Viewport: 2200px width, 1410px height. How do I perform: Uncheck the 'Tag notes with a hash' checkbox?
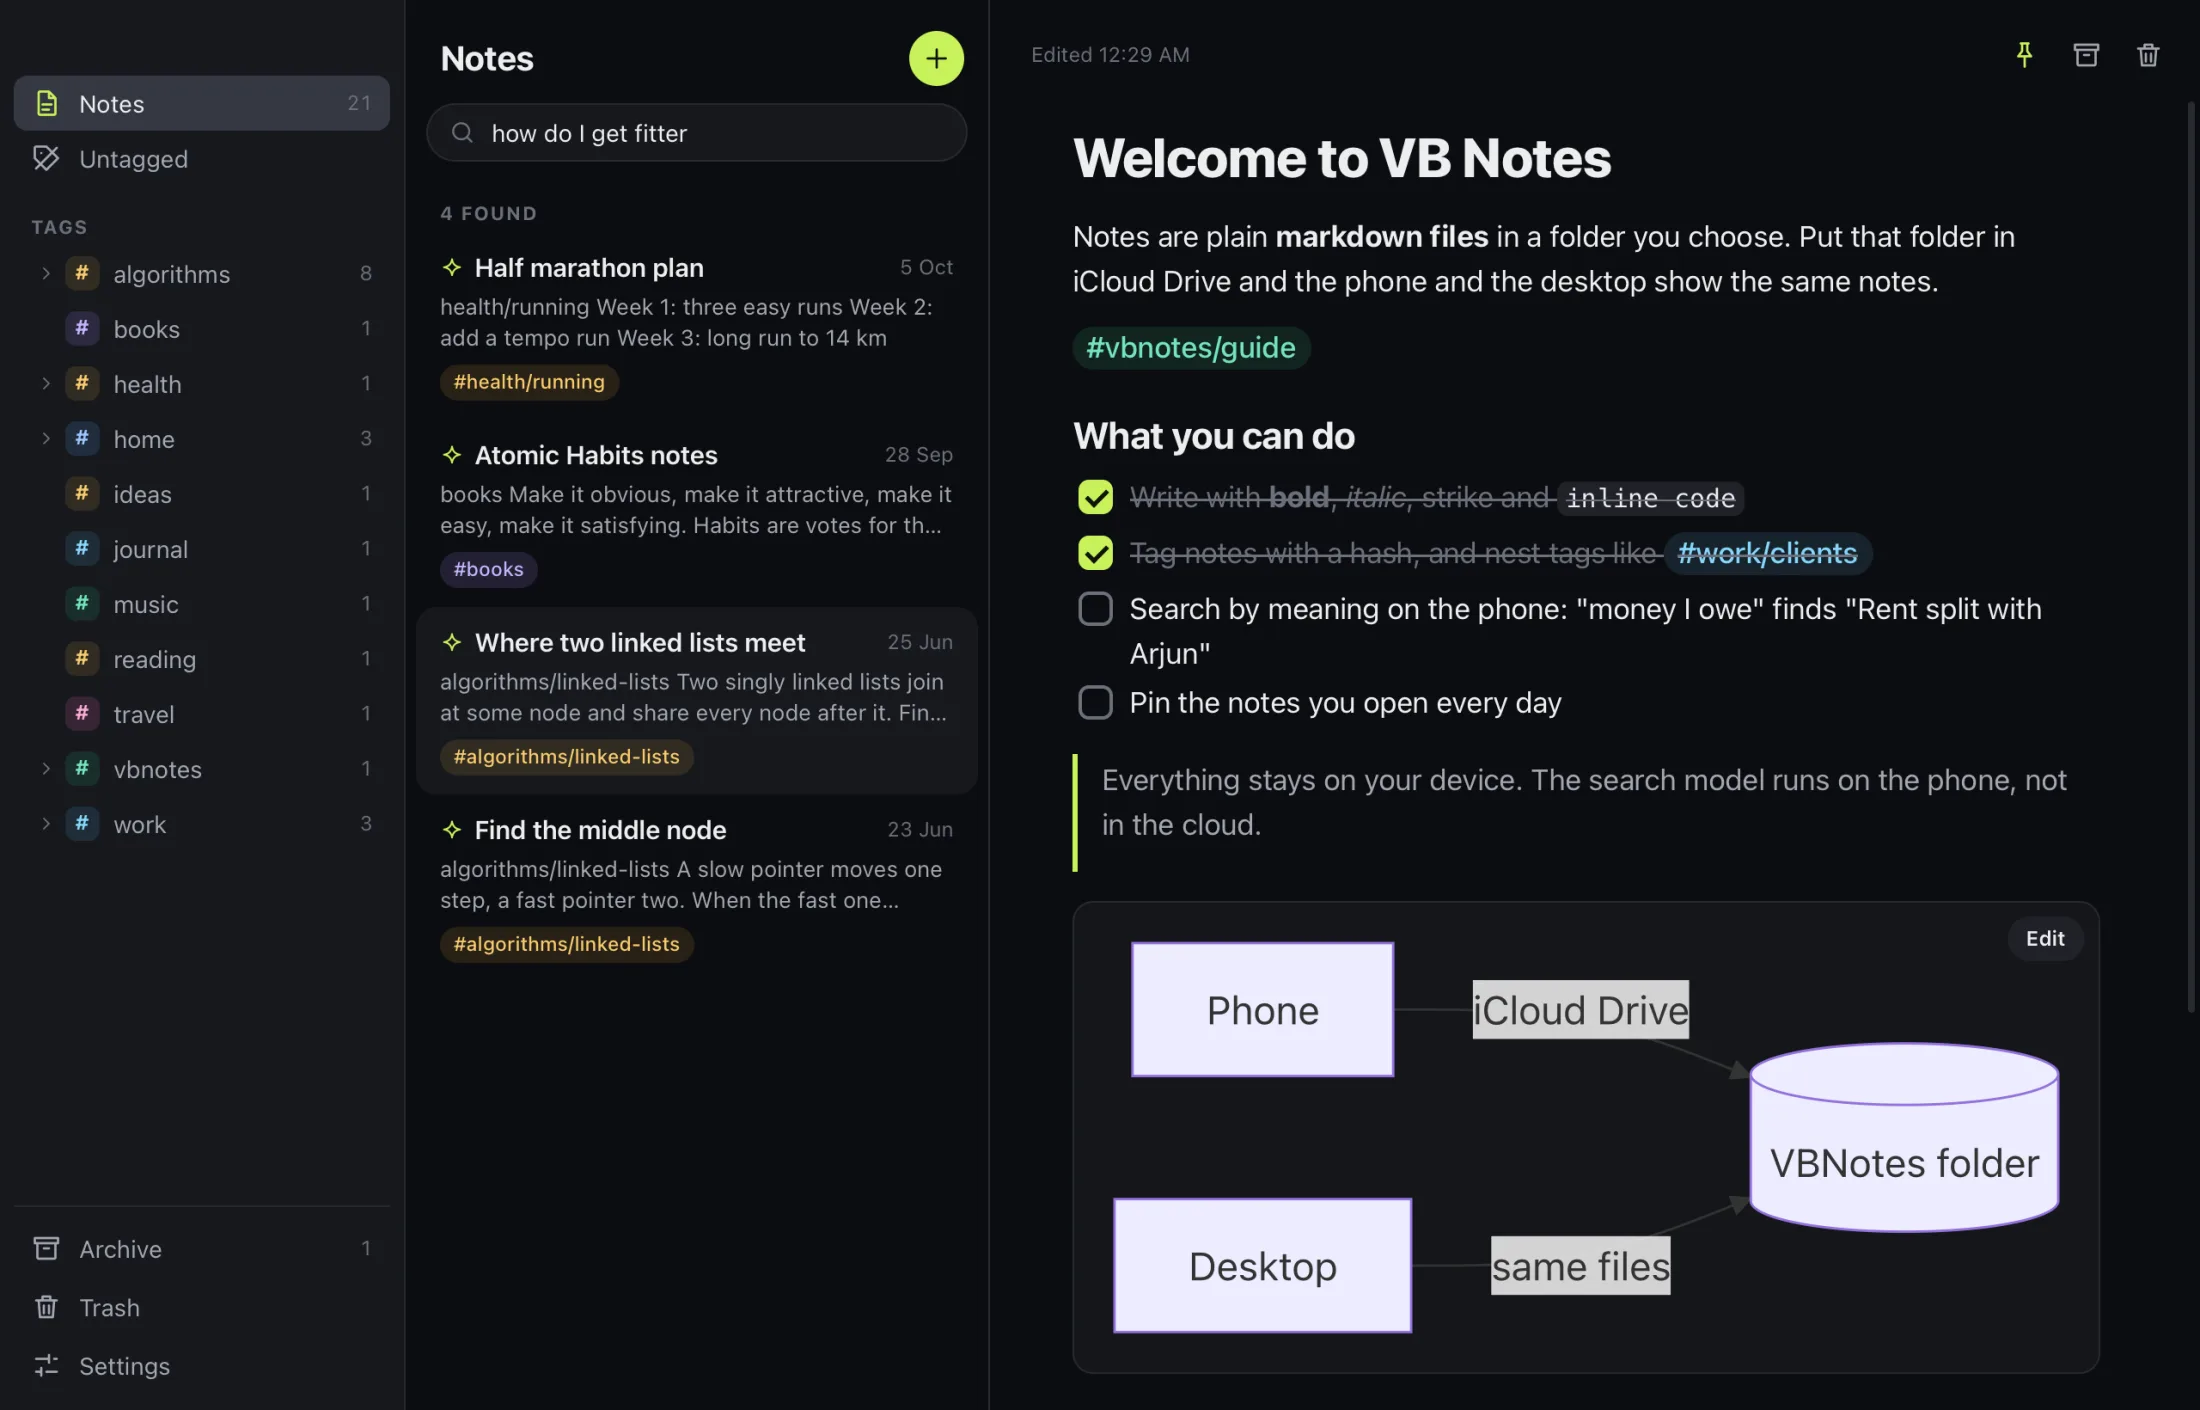[x=1095, y=553]
